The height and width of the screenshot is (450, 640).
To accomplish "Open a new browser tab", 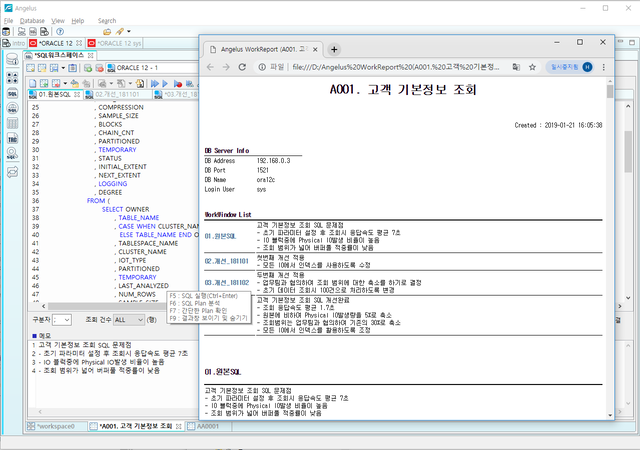I will [x=334, y=48].
